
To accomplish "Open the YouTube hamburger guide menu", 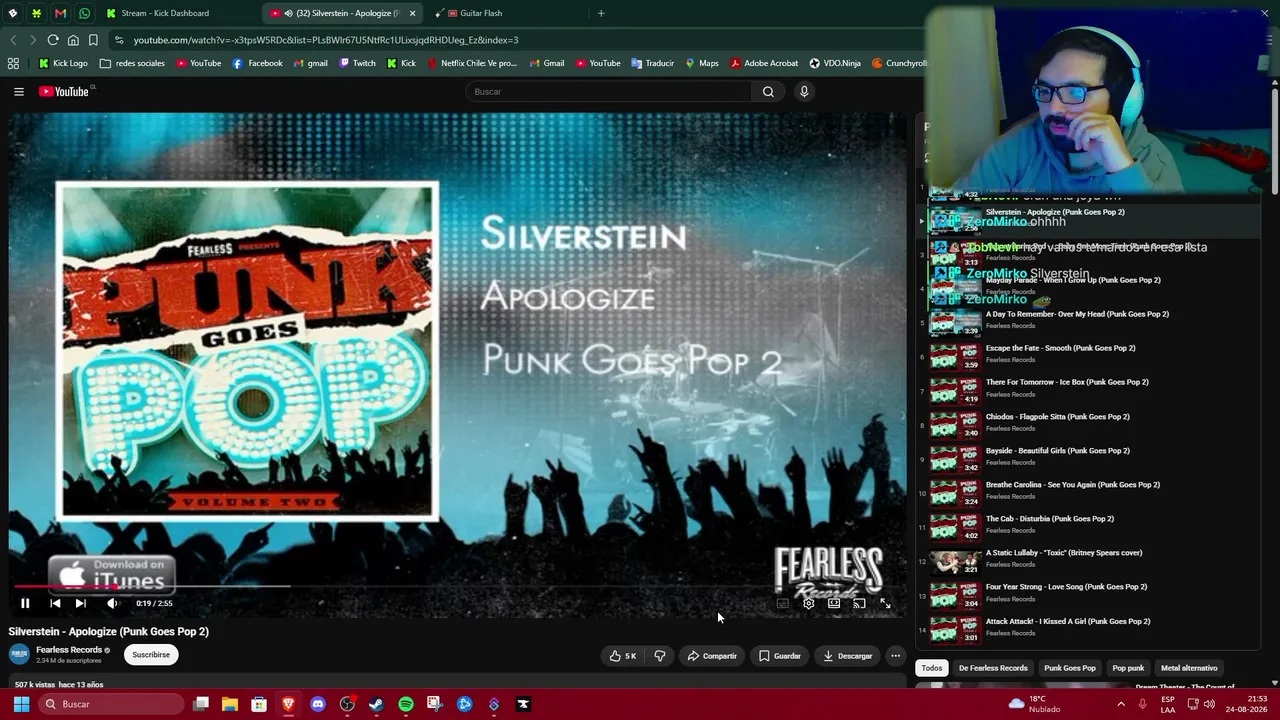I will [19, 91].
